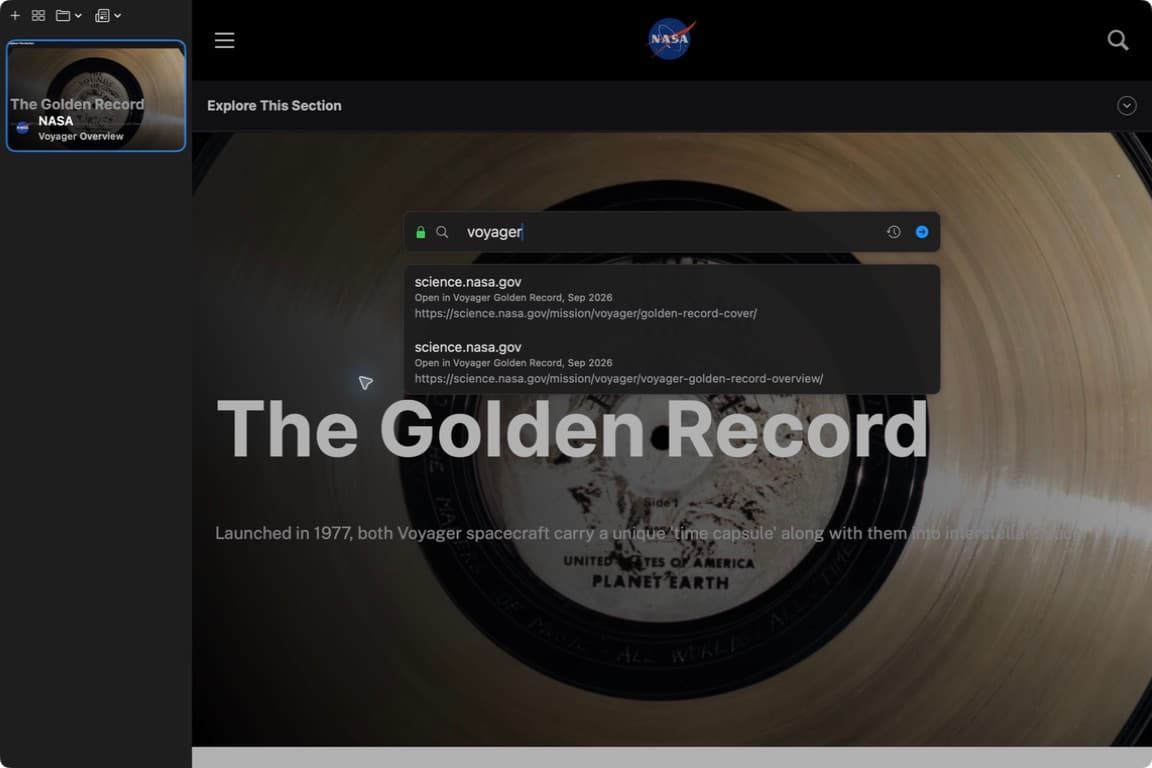
Task: Select The Golden Record tab thumbnail
Action: click(x=96, y=96)
